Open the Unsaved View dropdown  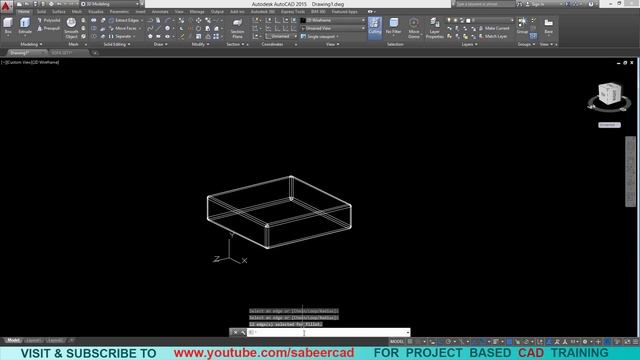333,28
